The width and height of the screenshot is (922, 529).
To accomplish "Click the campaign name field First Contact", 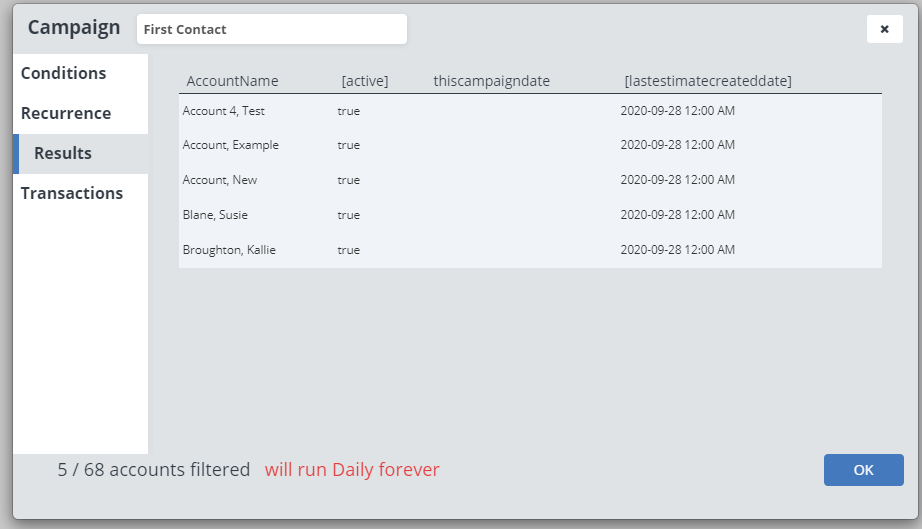I will pyautogui.click(x=271, y=29).
